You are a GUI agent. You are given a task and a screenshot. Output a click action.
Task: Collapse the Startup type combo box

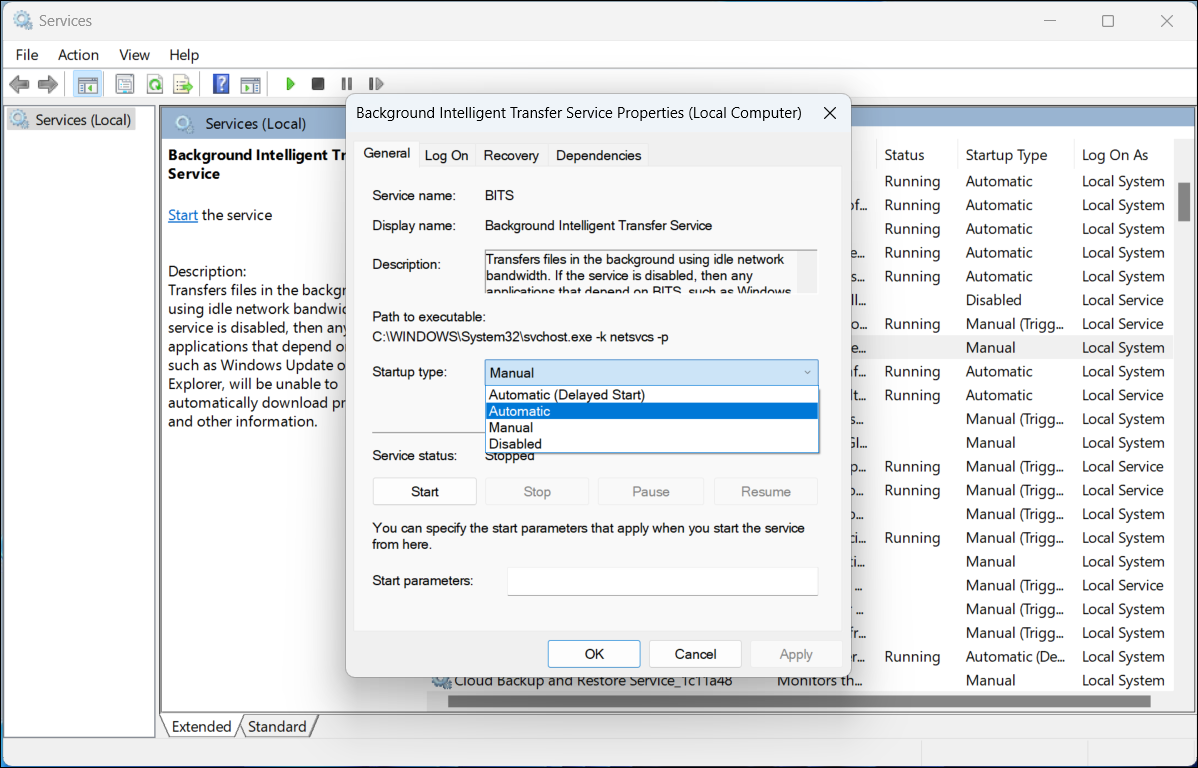click(651, 373)
